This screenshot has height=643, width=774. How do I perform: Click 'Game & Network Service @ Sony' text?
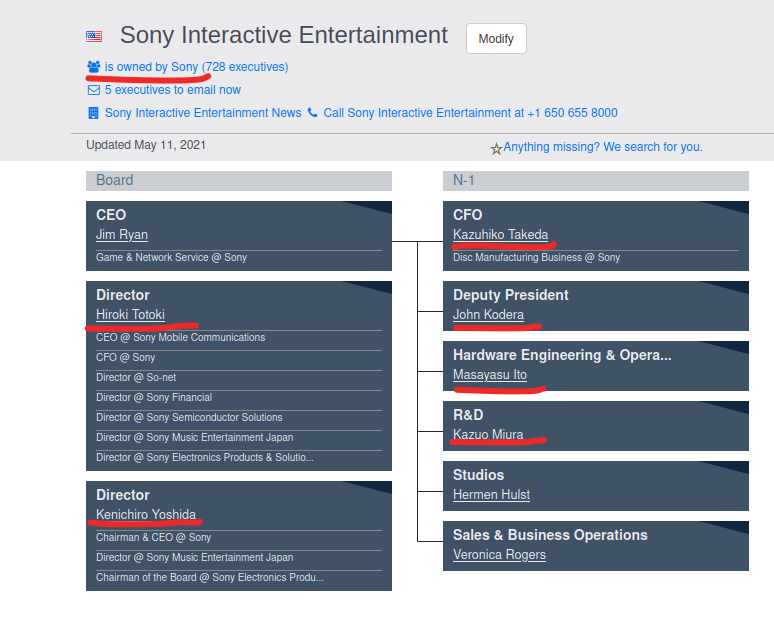click(x=171, y=257)
